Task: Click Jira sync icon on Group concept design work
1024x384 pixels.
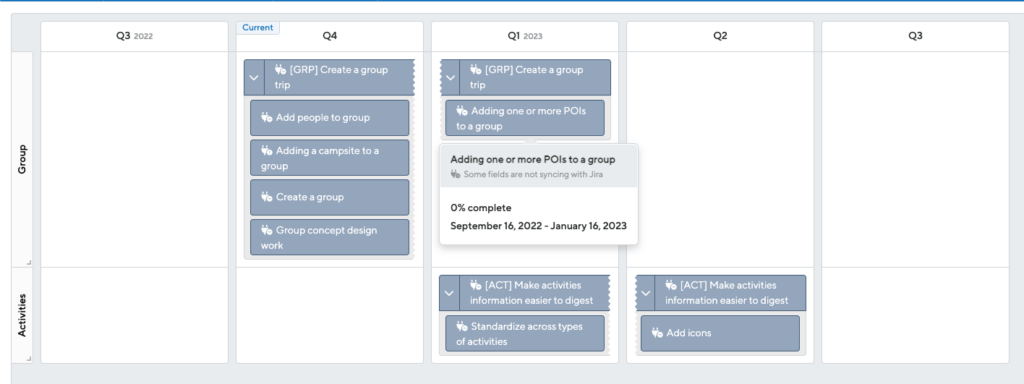Action: [x=266, y=230]
